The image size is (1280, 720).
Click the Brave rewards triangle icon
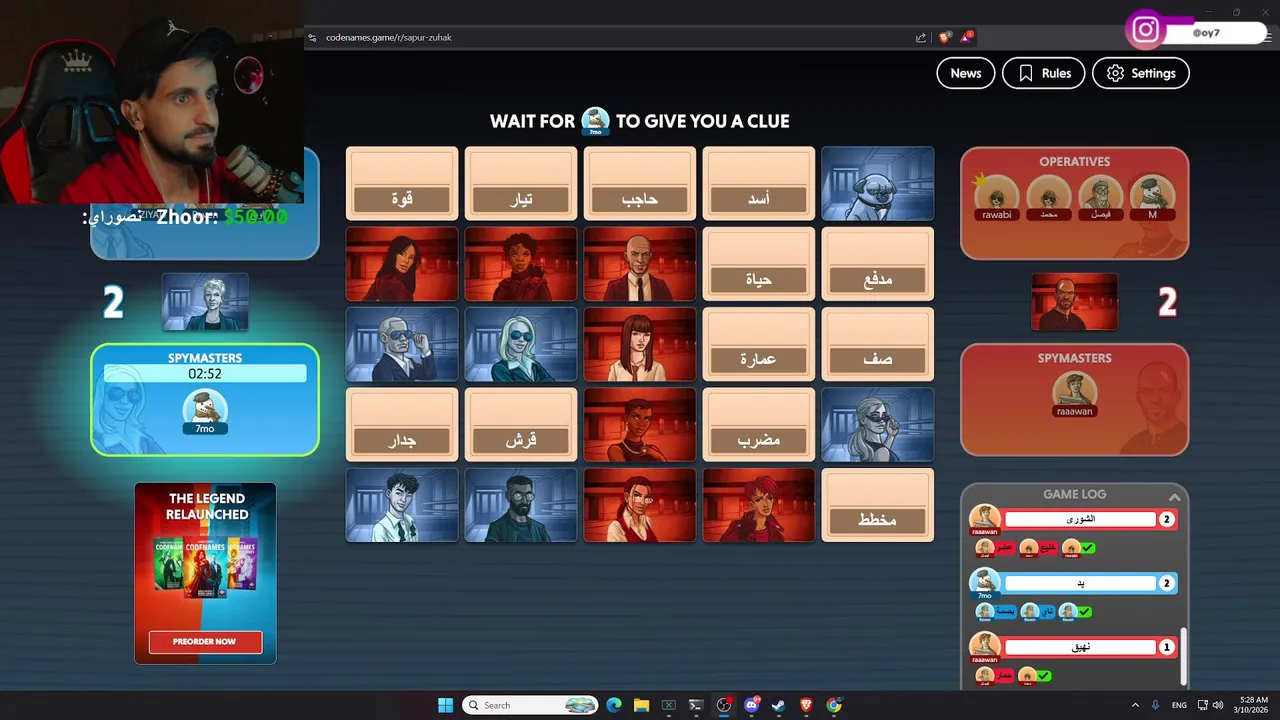click(966, 37)
